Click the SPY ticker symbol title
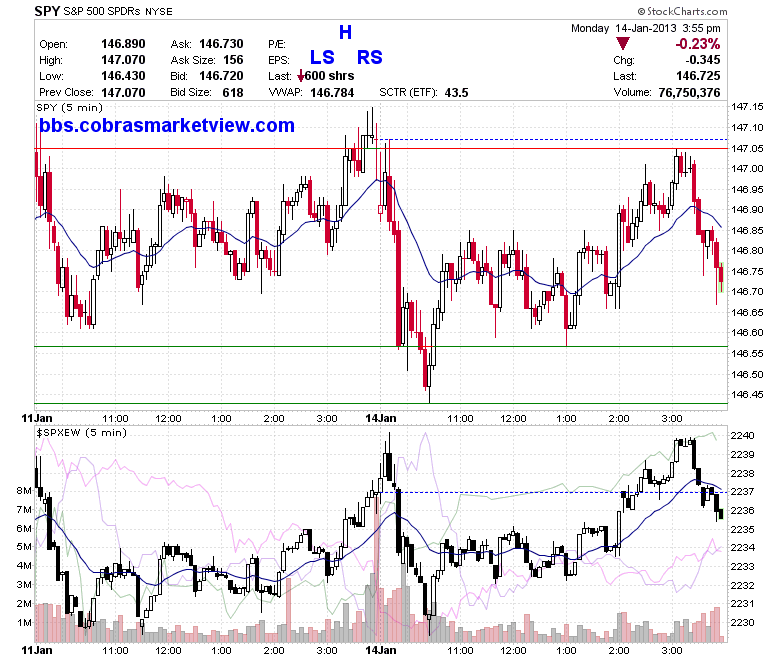780x659 pixels. [x=47, y=11]
